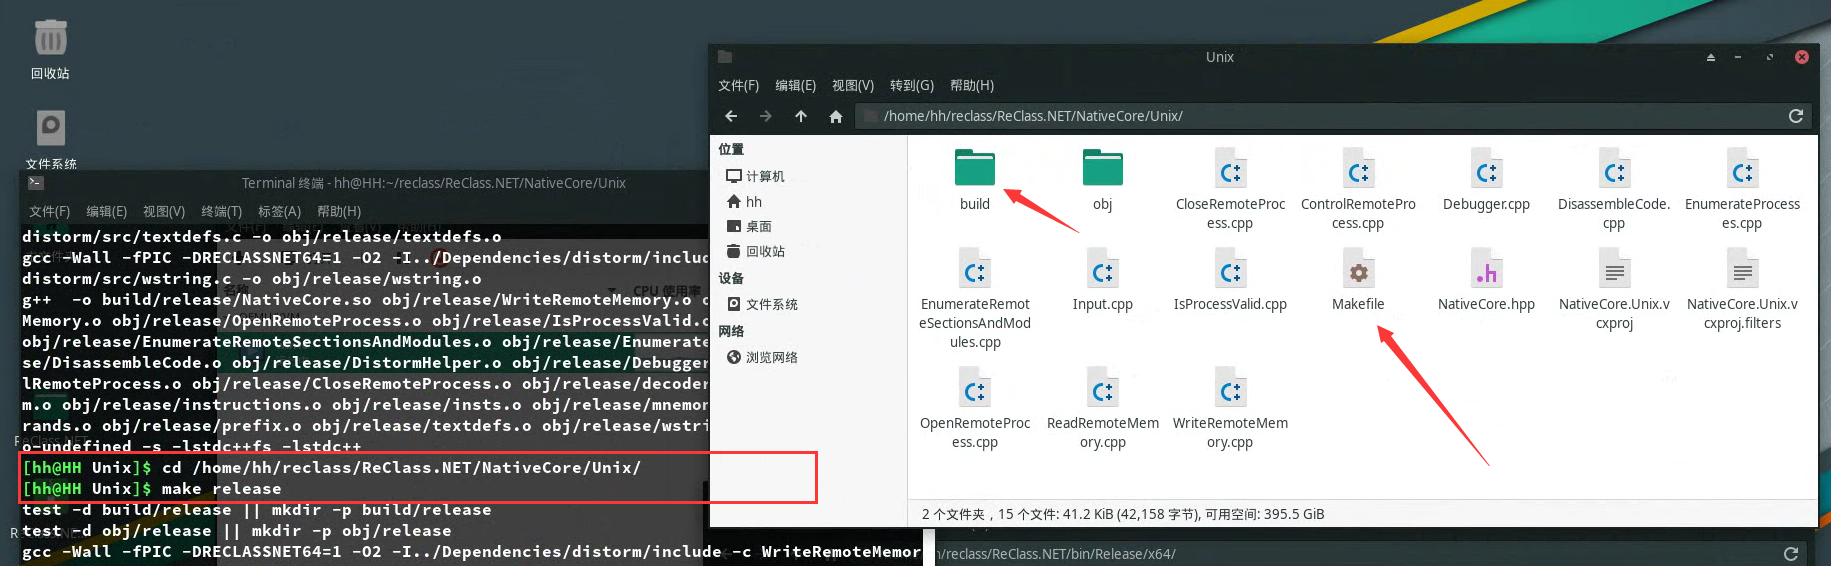The image size is (1831, 566).
Task: Select 浏览网络 in sidebar
Action: click(762, 357)
